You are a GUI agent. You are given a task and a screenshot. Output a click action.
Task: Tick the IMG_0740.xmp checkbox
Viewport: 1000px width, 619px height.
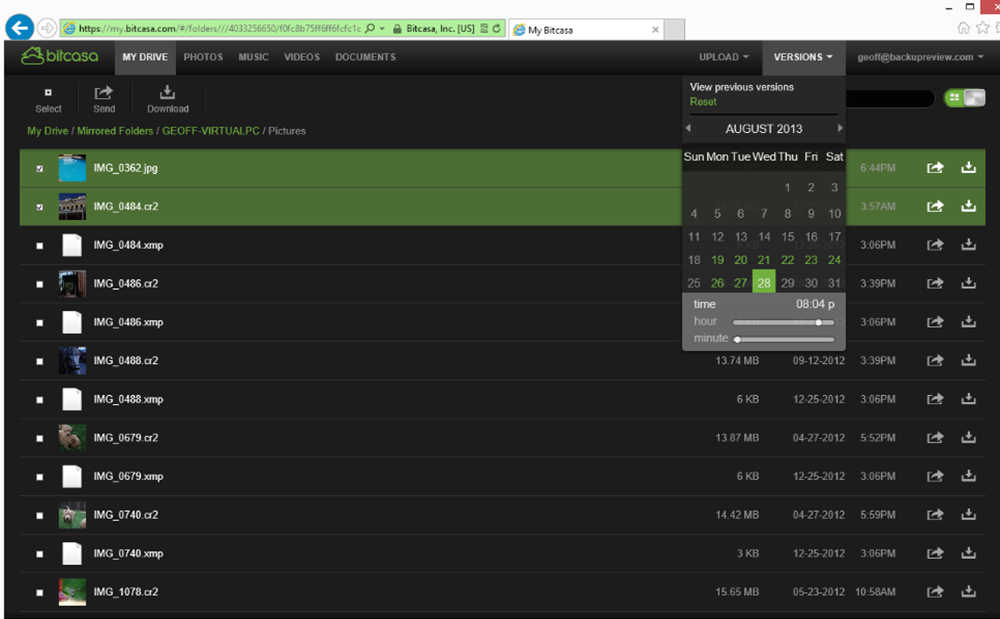(40, 554)
